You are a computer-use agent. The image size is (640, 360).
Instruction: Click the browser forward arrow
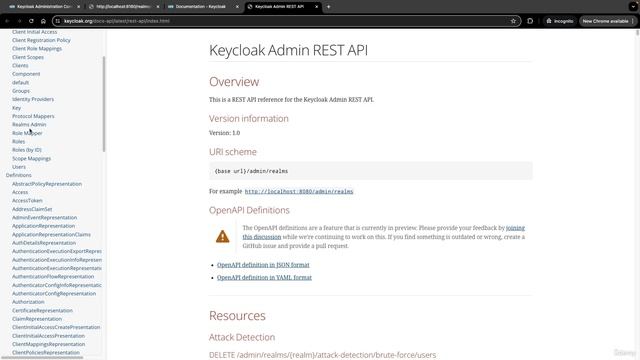19,21
